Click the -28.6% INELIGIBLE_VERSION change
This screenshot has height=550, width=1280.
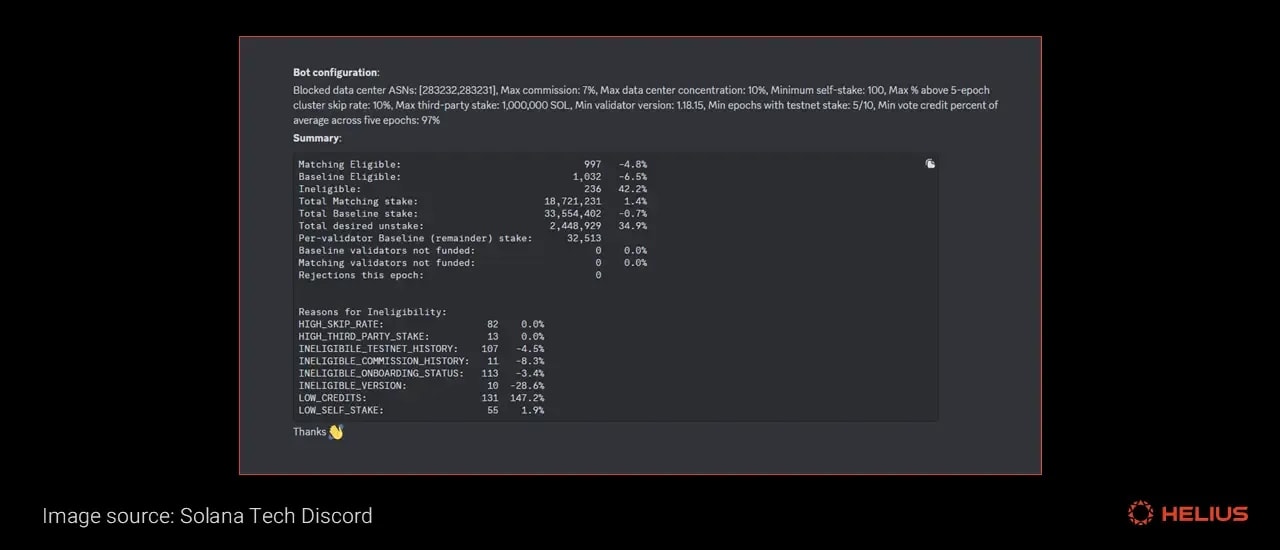point(527,386)
